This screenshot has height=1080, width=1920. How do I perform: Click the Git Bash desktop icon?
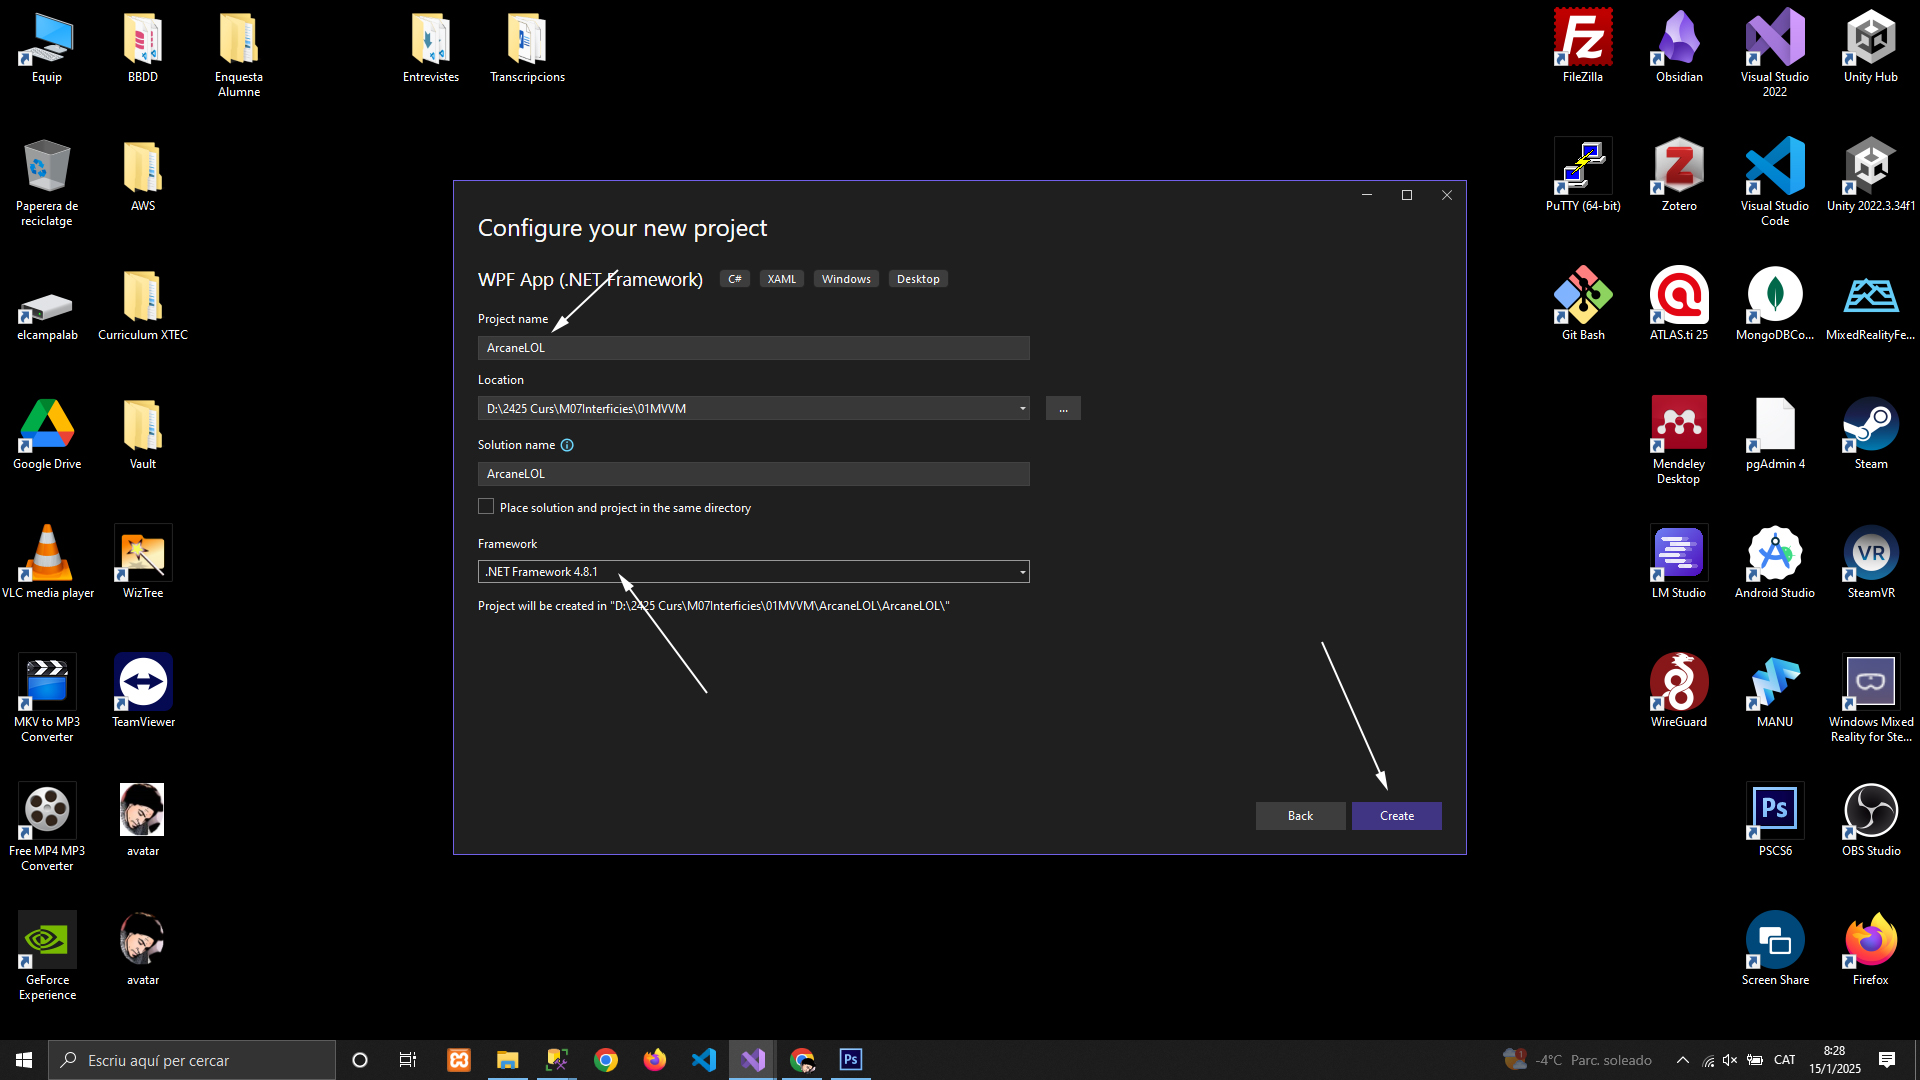pyautogui.click(x=1582, y=304)
